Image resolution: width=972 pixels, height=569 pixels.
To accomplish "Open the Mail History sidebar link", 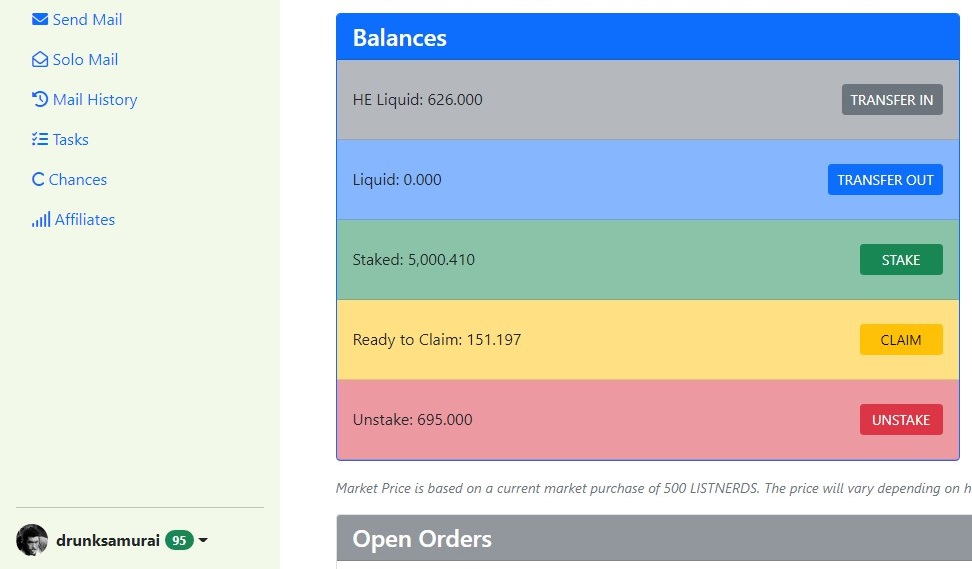I will (84, 99).
